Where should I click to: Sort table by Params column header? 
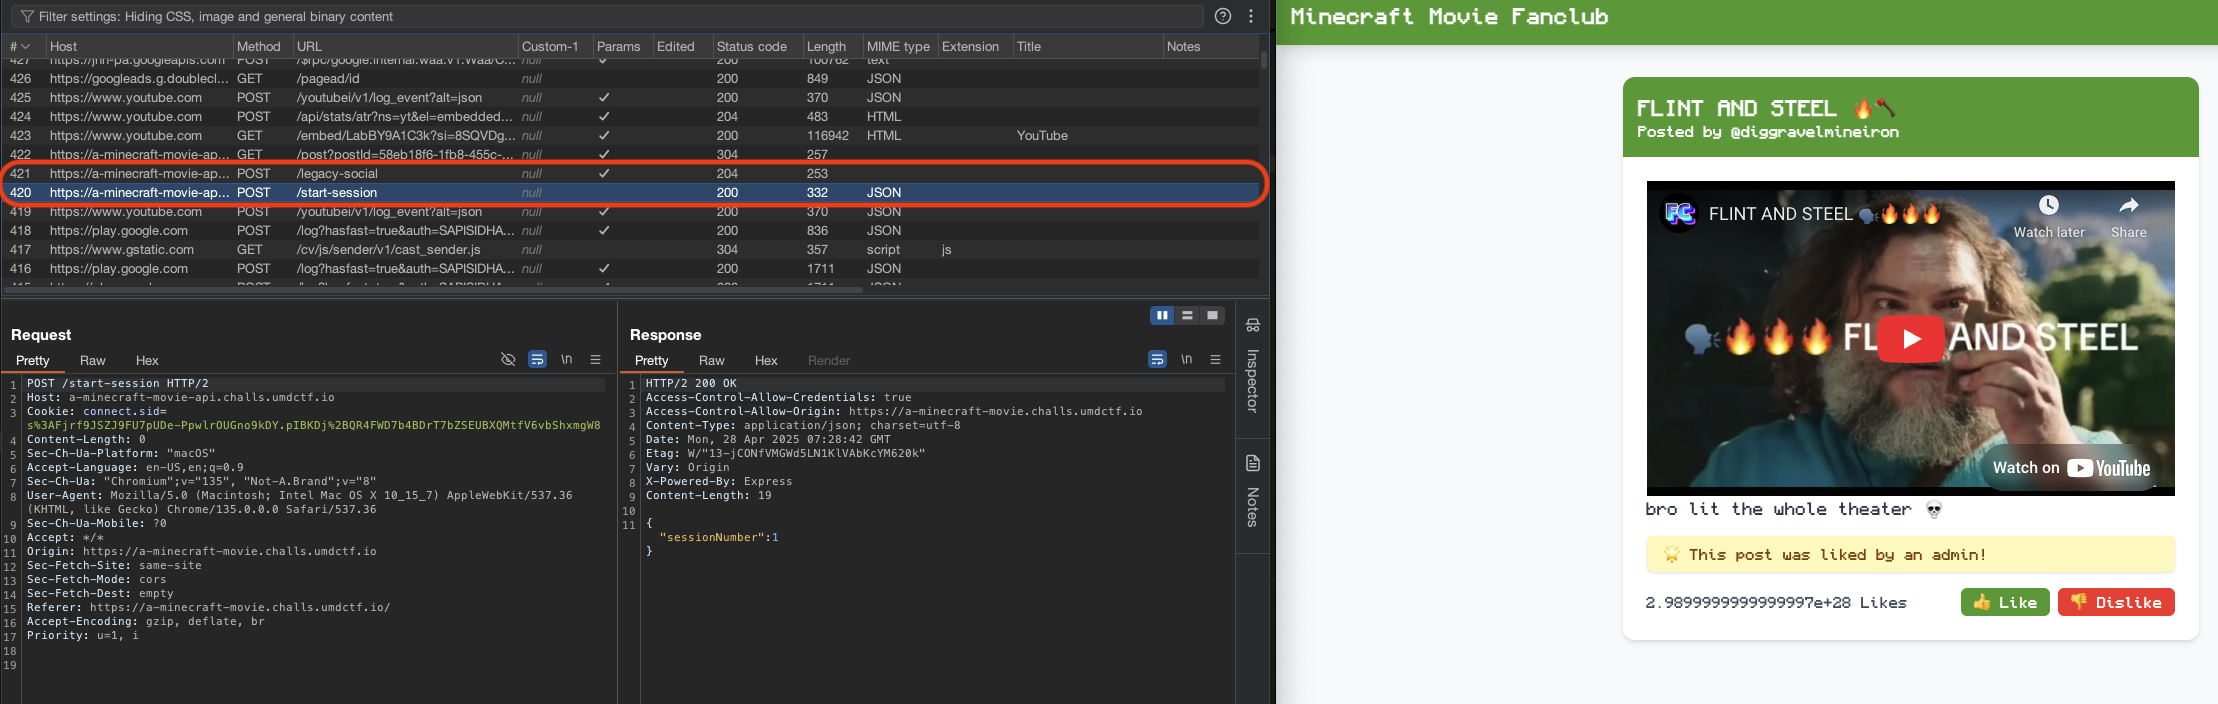(x=618, y=46)
